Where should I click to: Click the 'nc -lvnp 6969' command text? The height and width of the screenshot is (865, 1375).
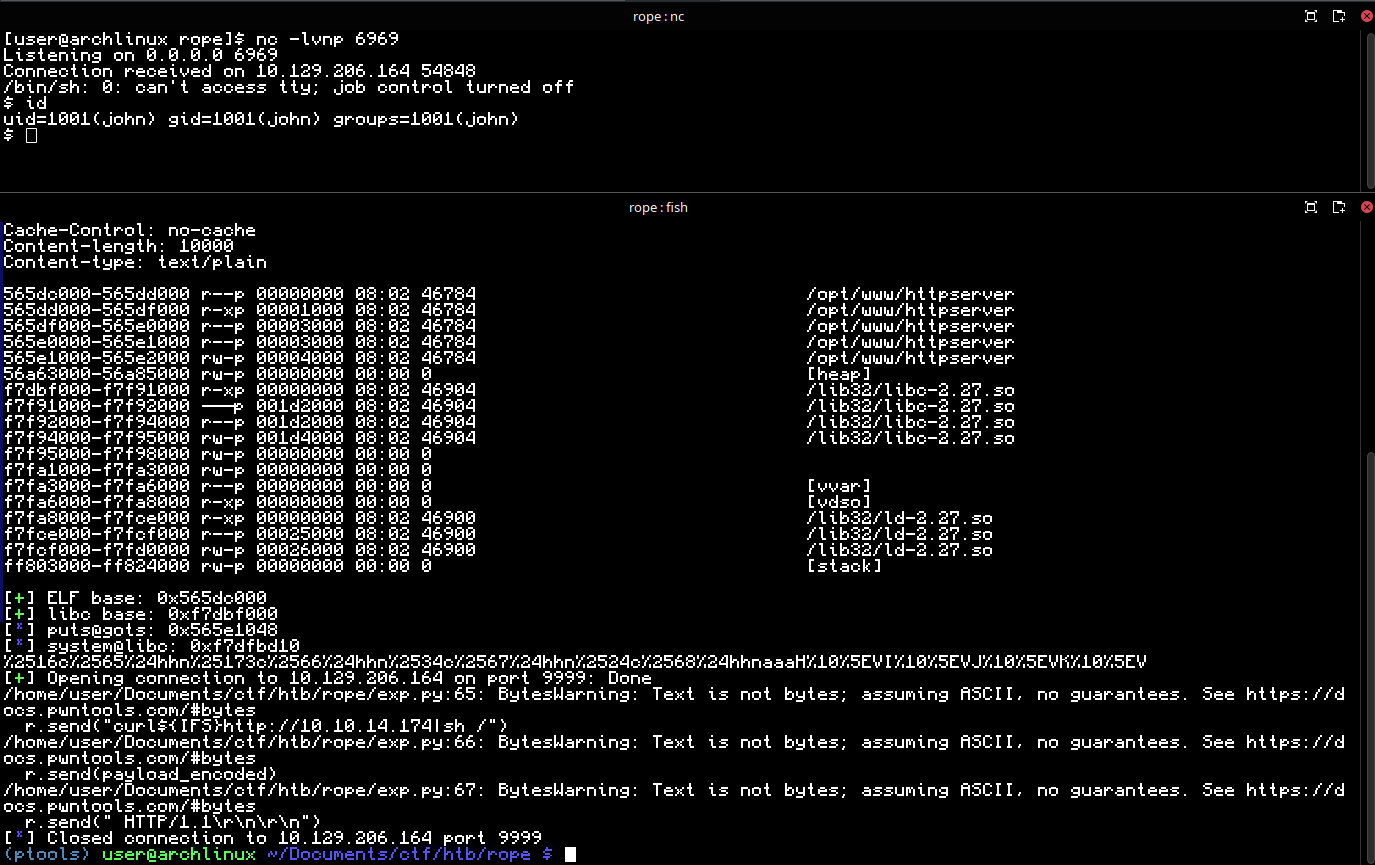[x=326, y=39]
